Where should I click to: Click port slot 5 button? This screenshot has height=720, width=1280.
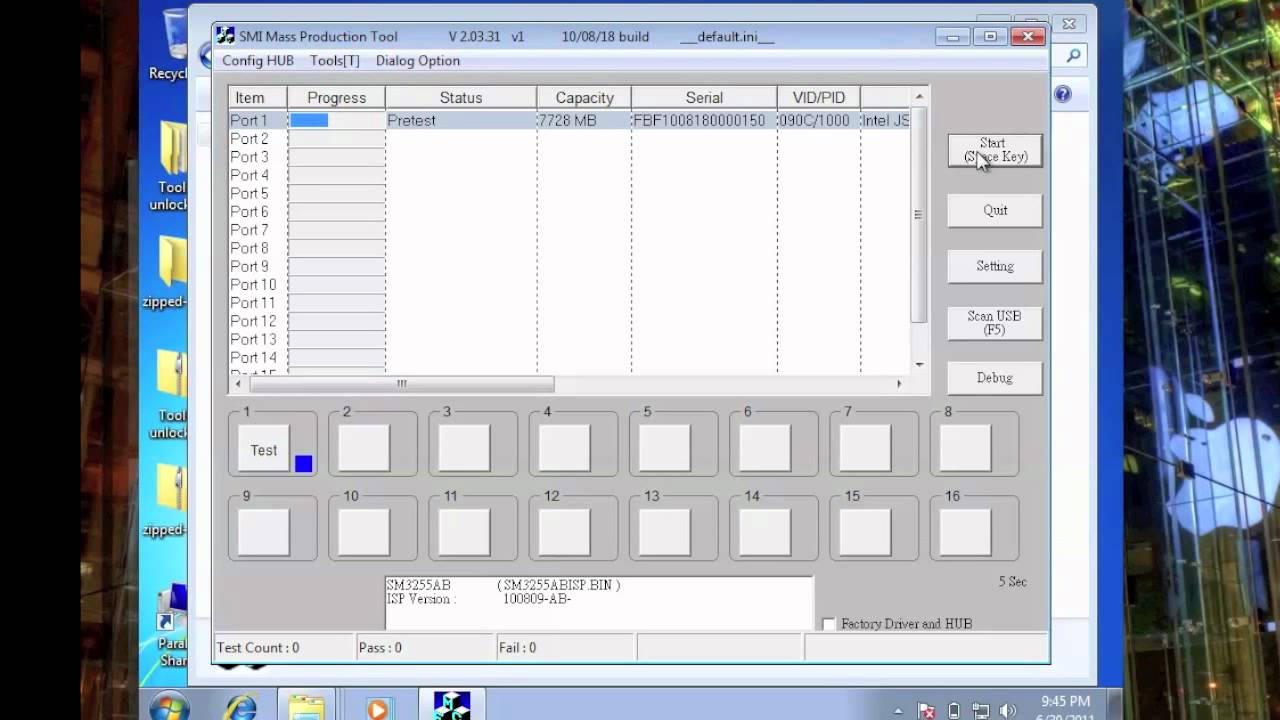(665, 448)
